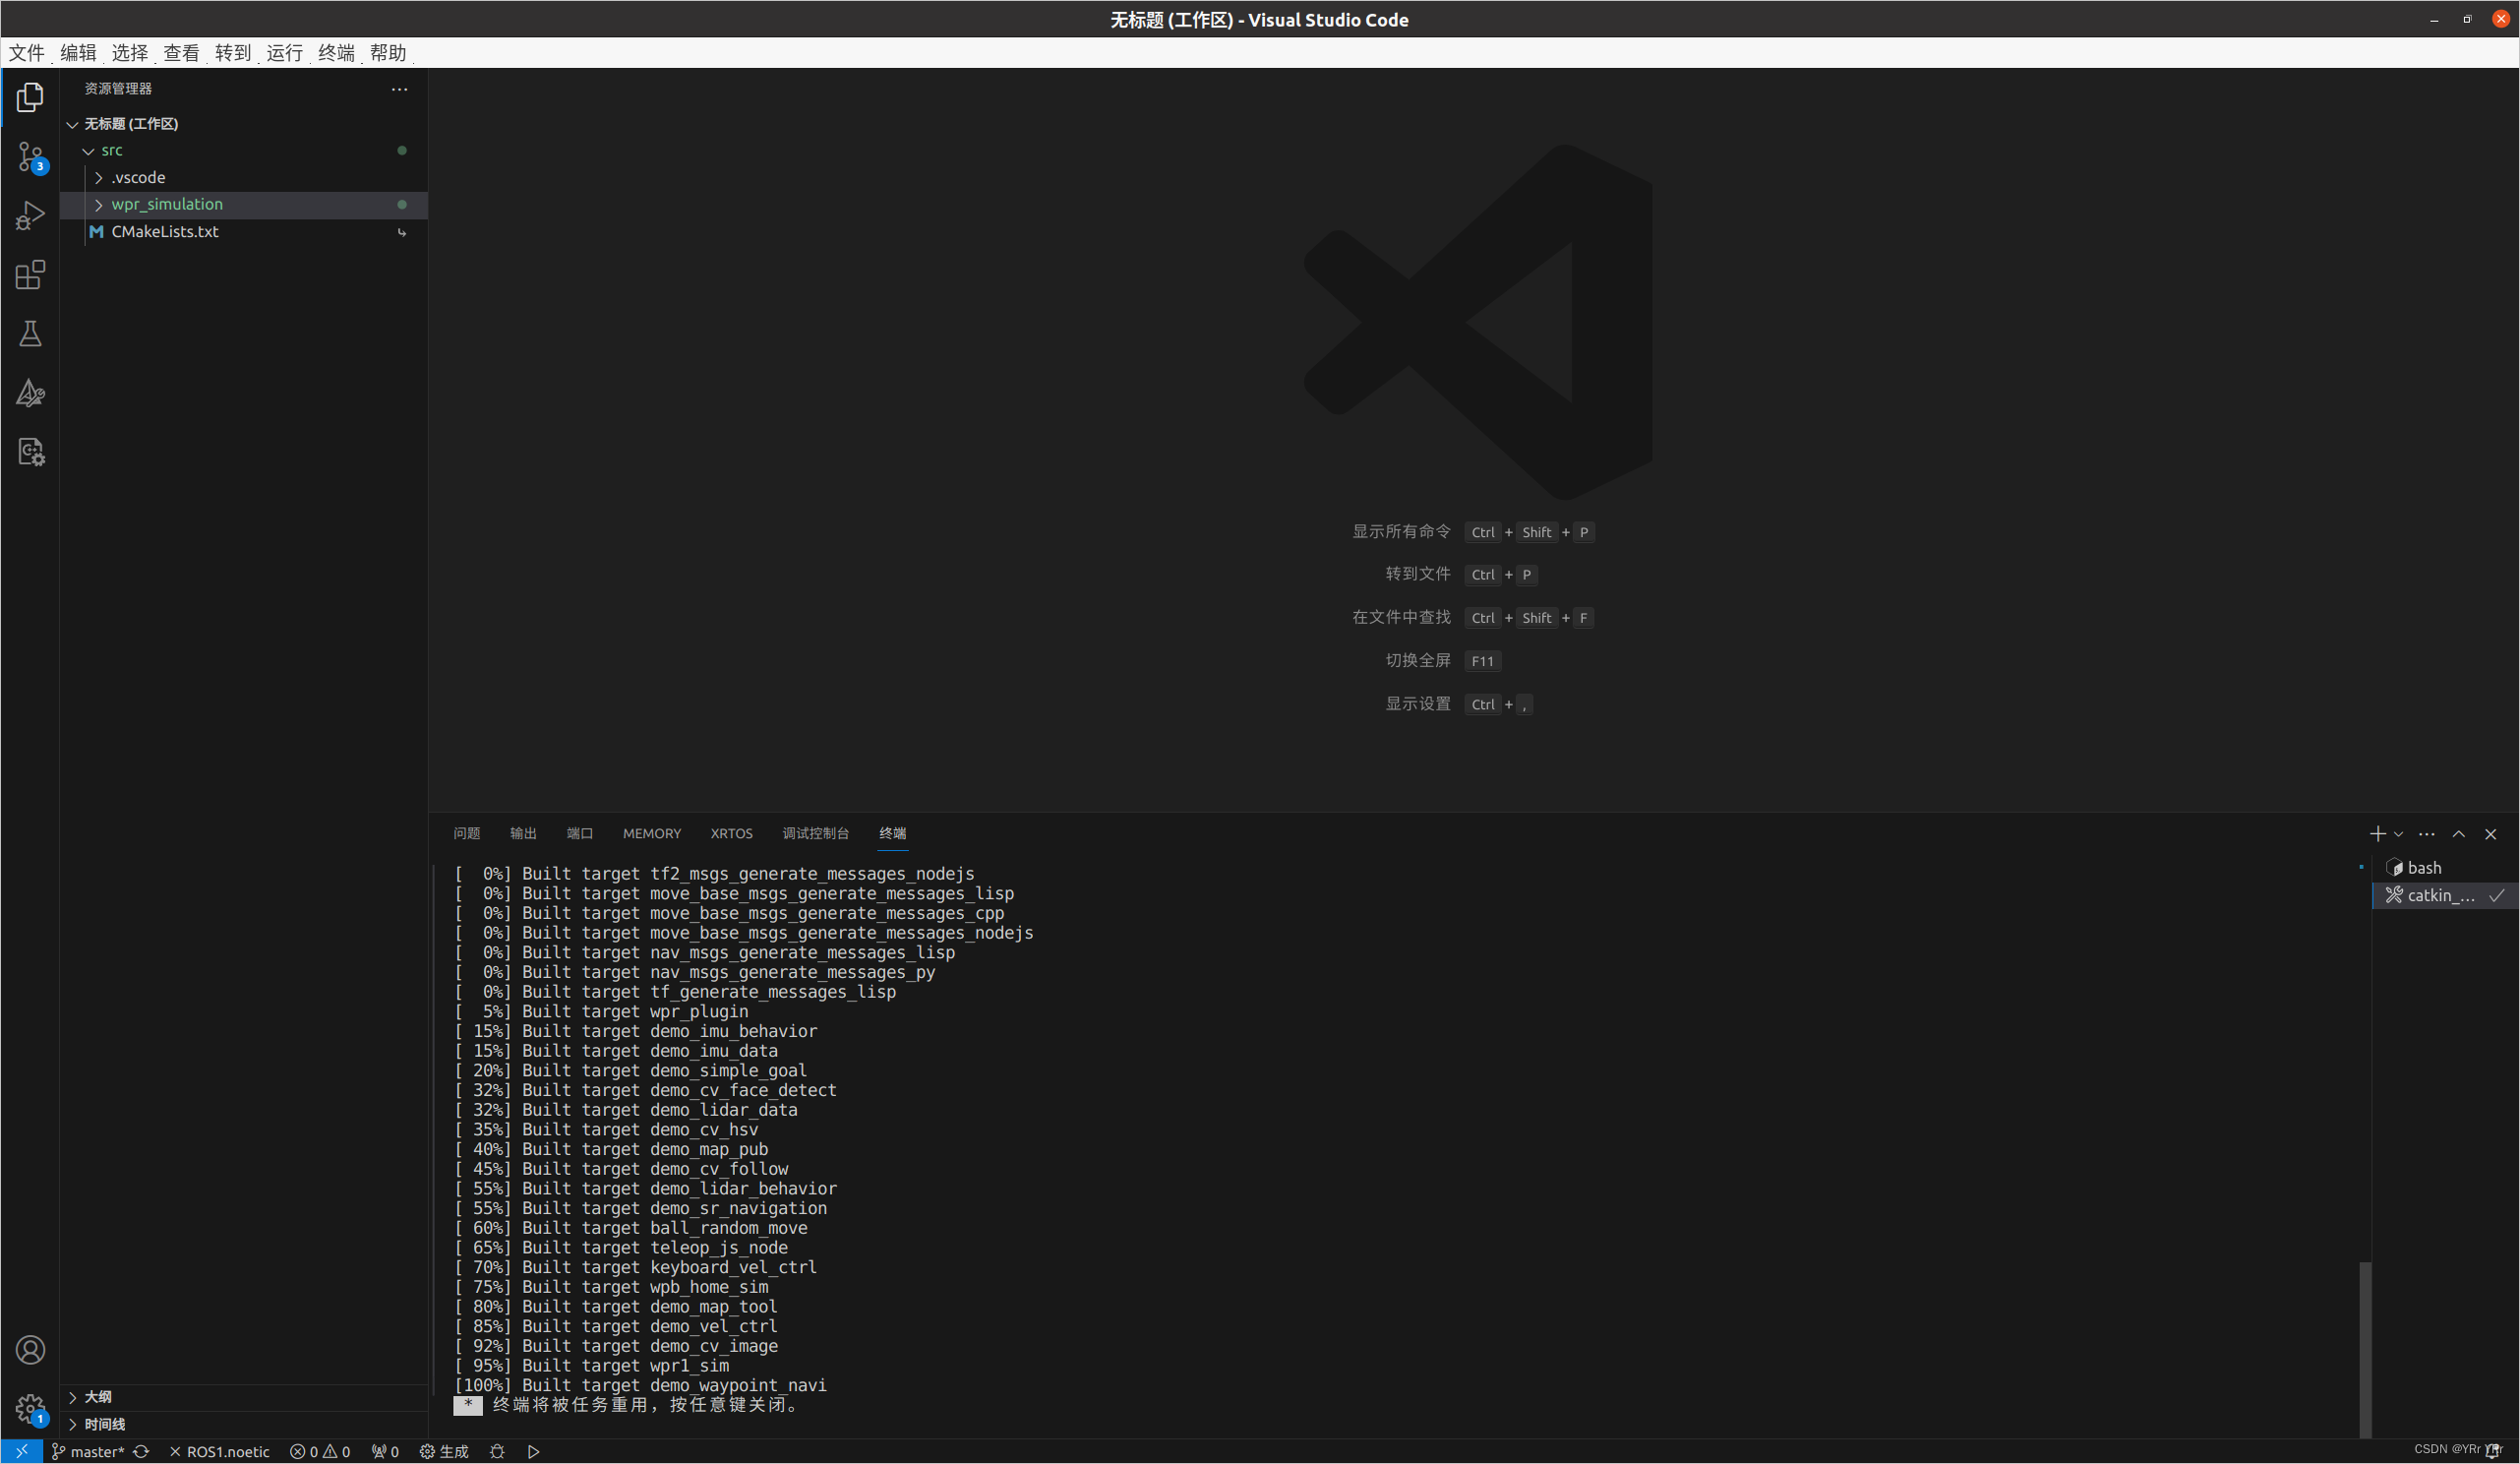Select the bash terminal entry
The image size is (2520, 1464).
[2445, 868]
